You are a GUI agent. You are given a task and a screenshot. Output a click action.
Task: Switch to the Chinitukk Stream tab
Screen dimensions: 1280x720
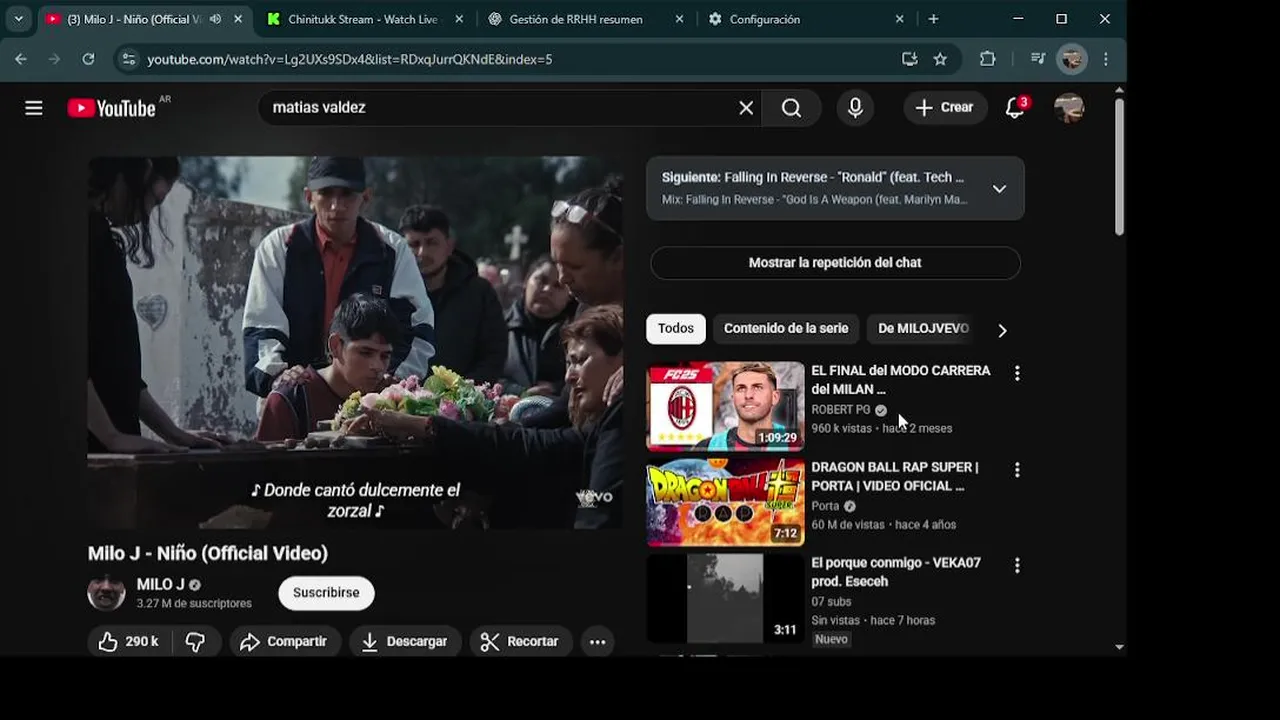[x=363, y=19]
